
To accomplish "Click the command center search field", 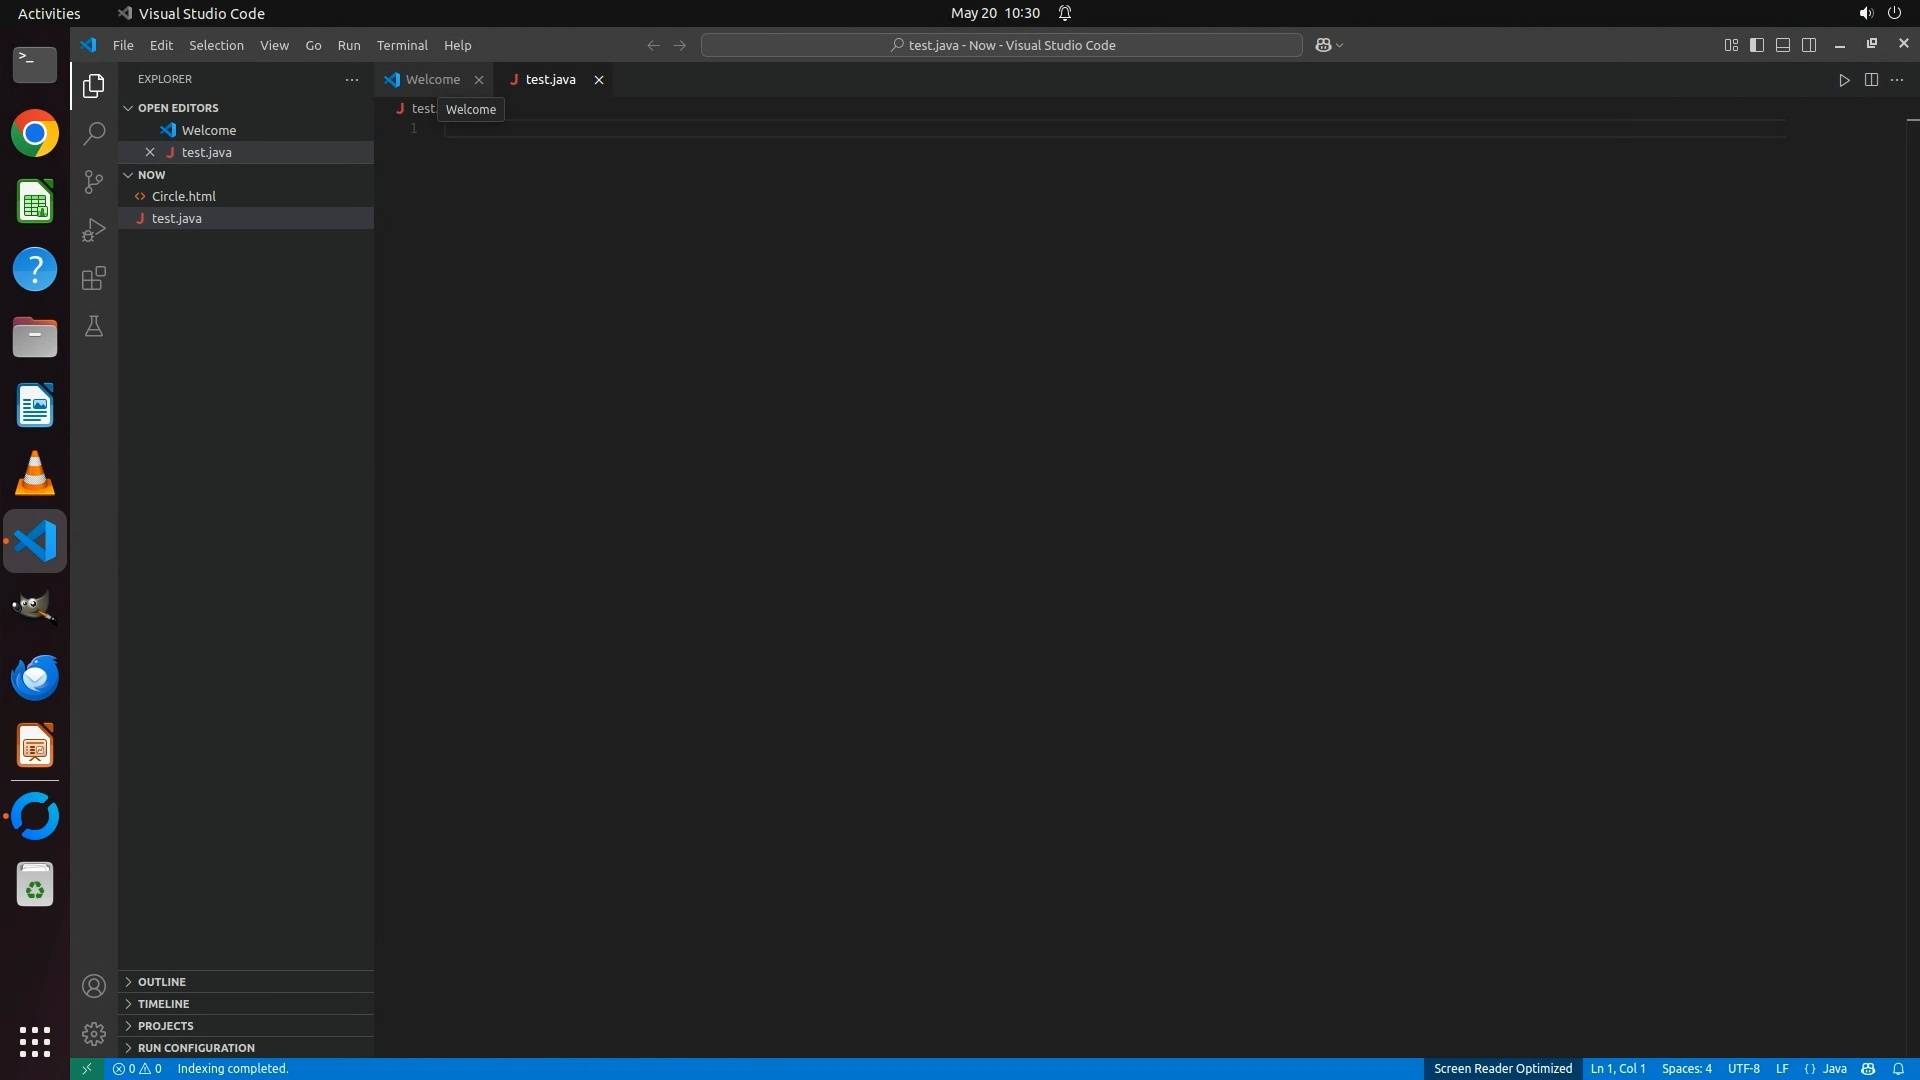I will [1001, 45].
